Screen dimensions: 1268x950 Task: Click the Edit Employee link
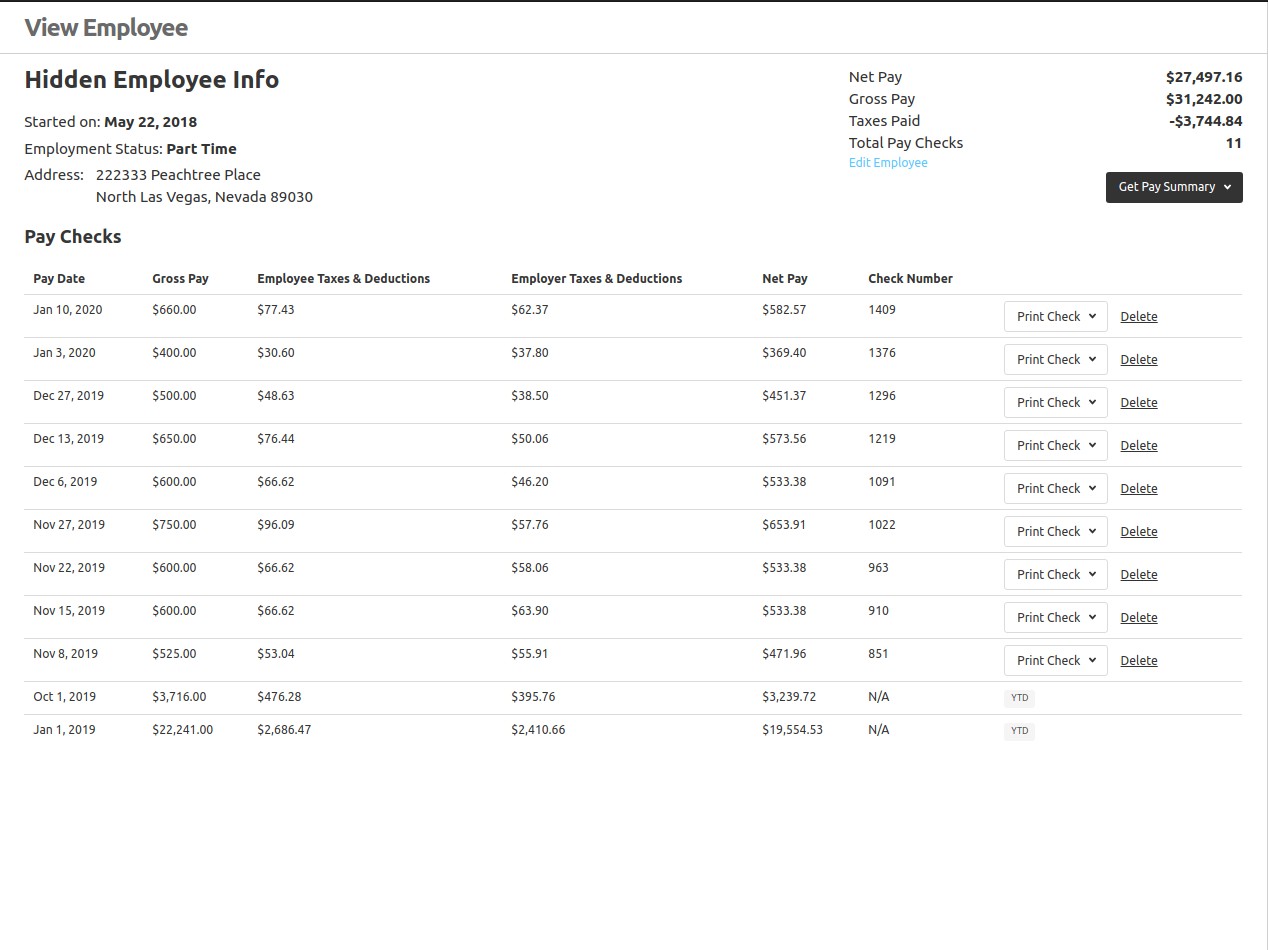(x=887, y=162)
